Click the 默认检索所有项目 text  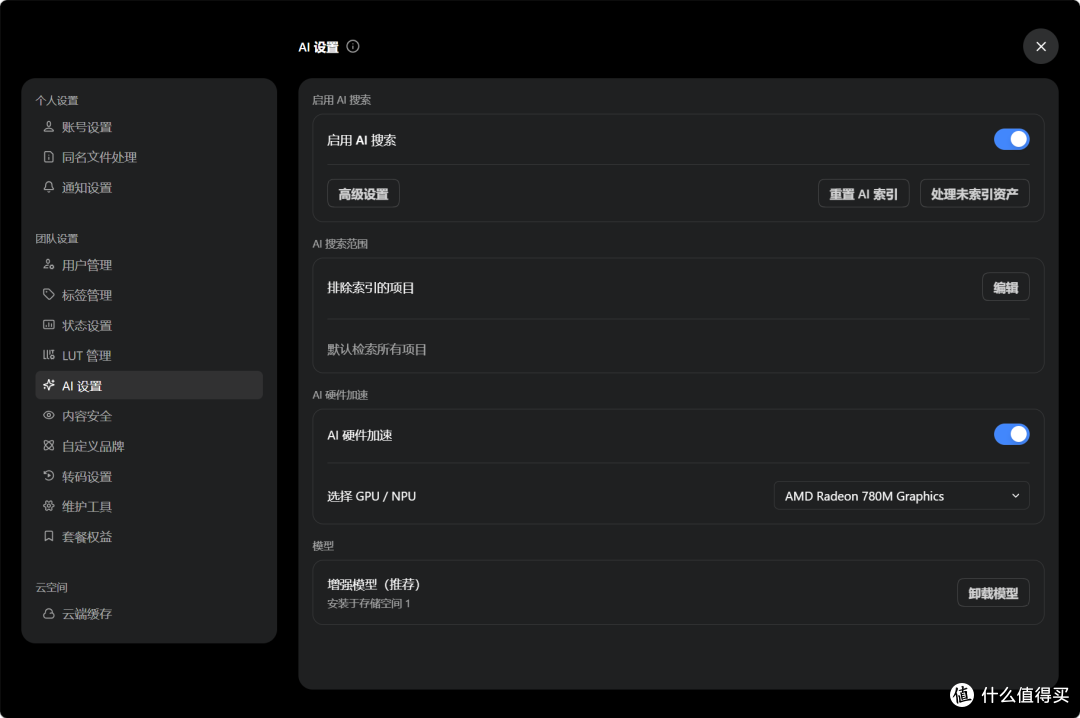376,349
